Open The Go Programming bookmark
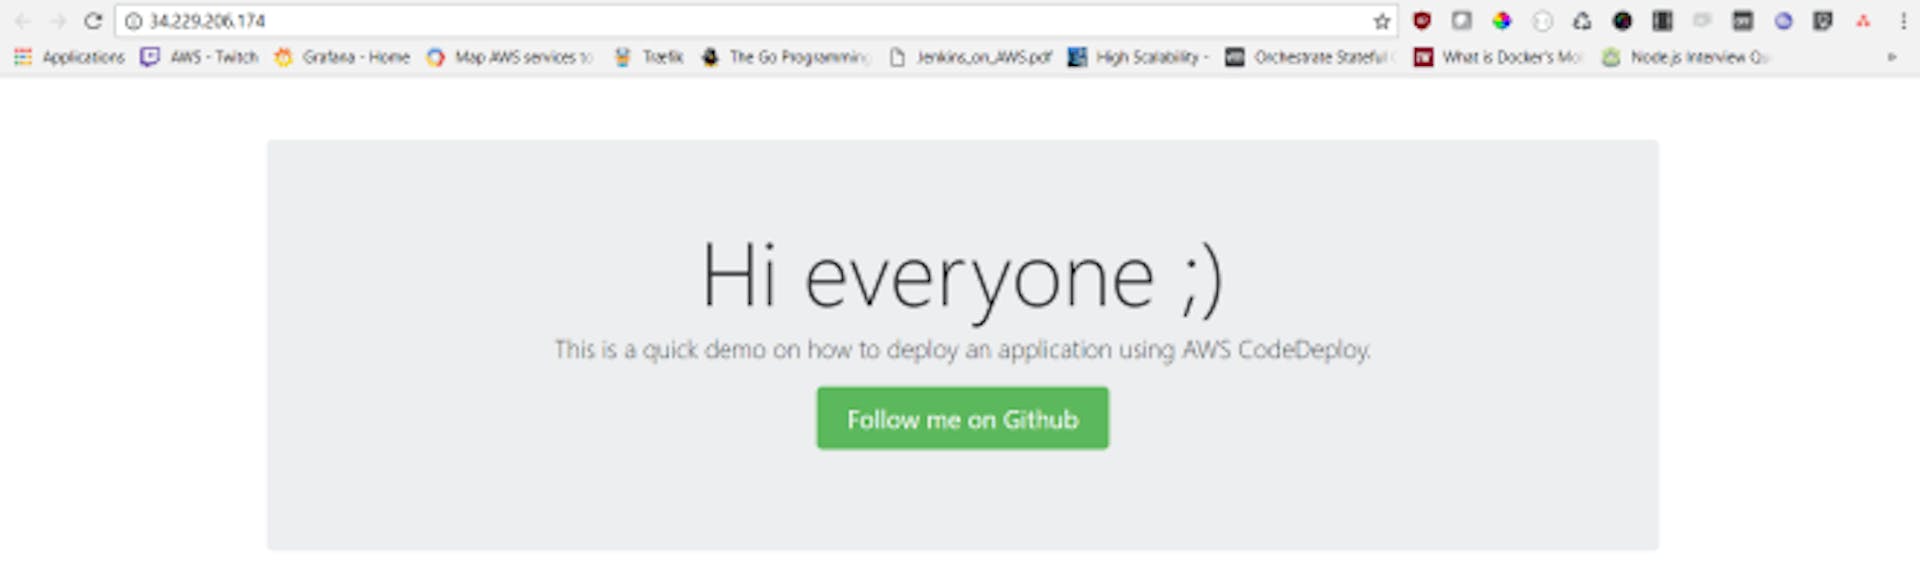 [785, 57]
